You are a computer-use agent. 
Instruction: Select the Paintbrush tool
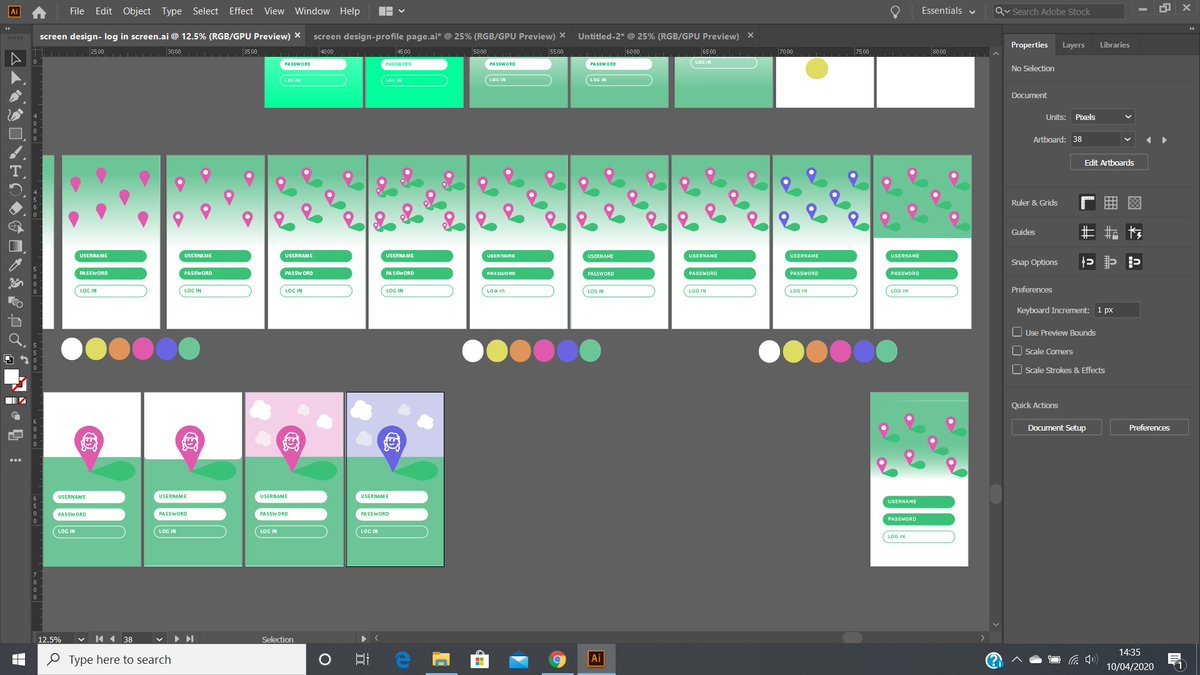point(16,153)
